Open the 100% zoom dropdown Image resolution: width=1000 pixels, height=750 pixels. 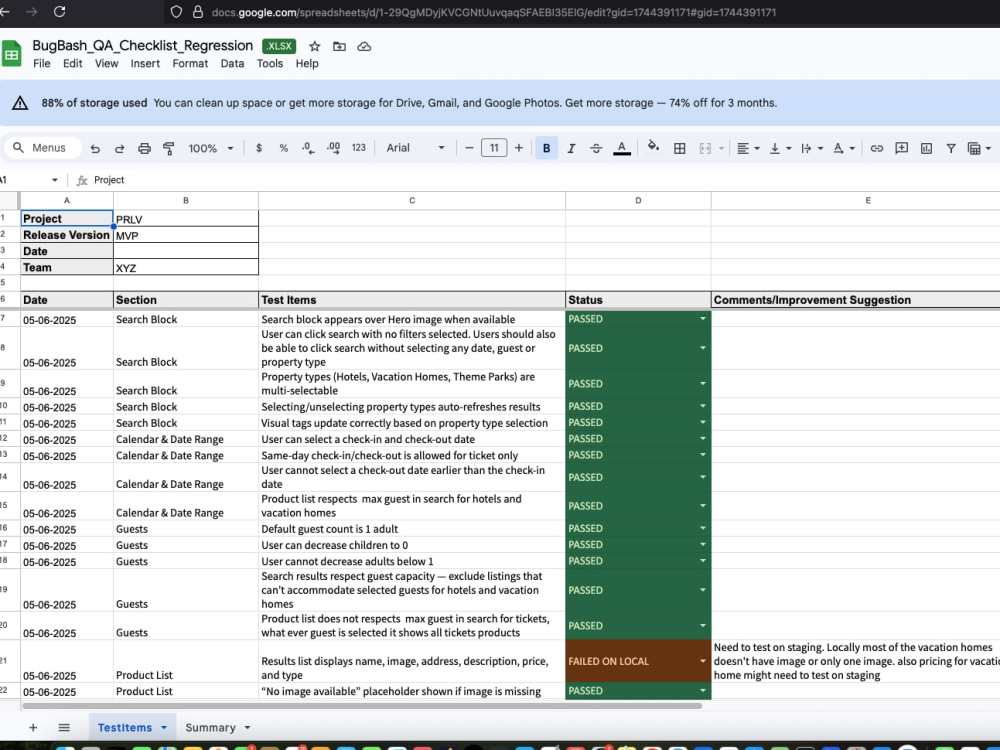click(x=211, y=148)
